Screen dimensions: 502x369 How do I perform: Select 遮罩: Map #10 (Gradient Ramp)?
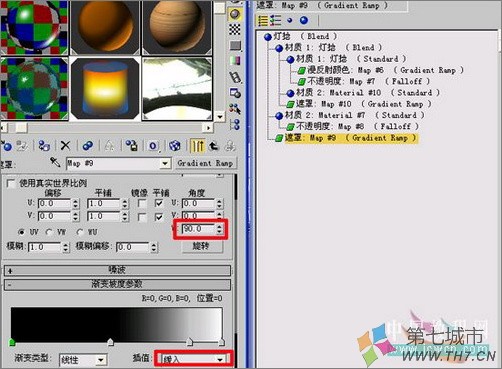point(359,104)
